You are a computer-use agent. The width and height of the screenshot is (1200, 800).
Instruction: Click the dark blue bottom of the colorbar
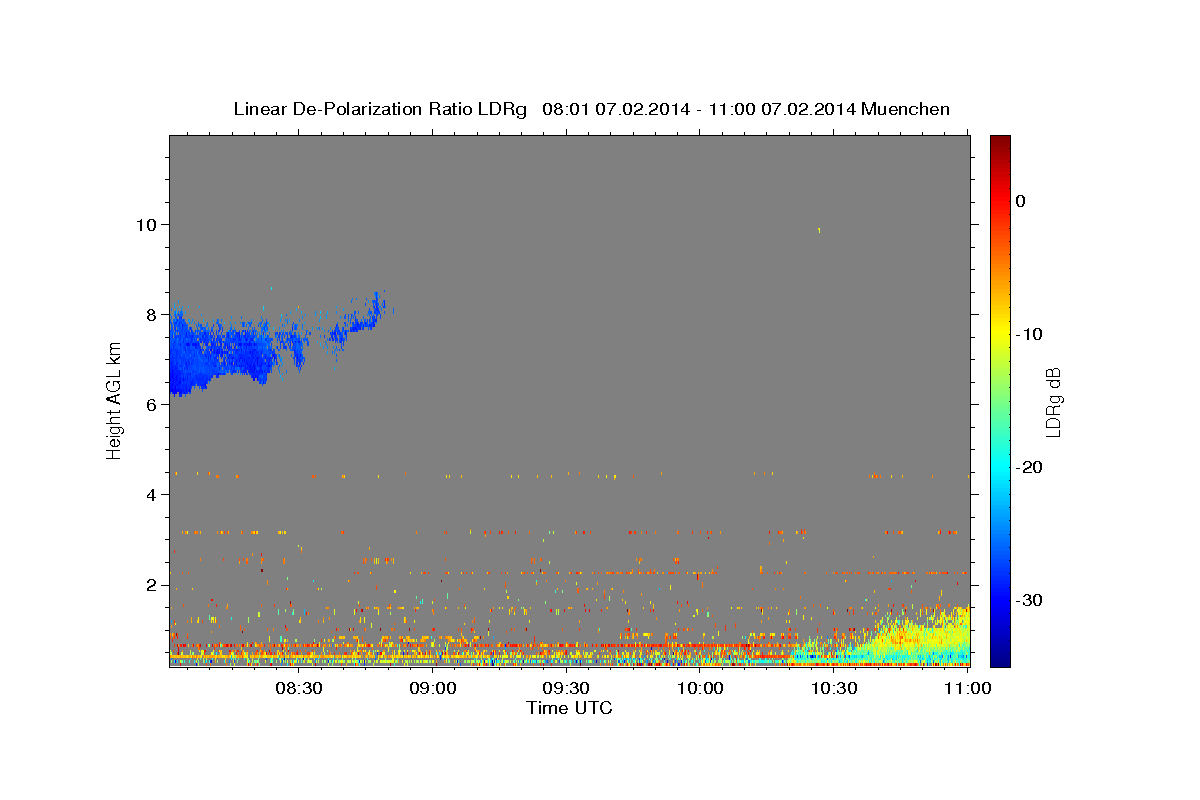pos(999,655)
